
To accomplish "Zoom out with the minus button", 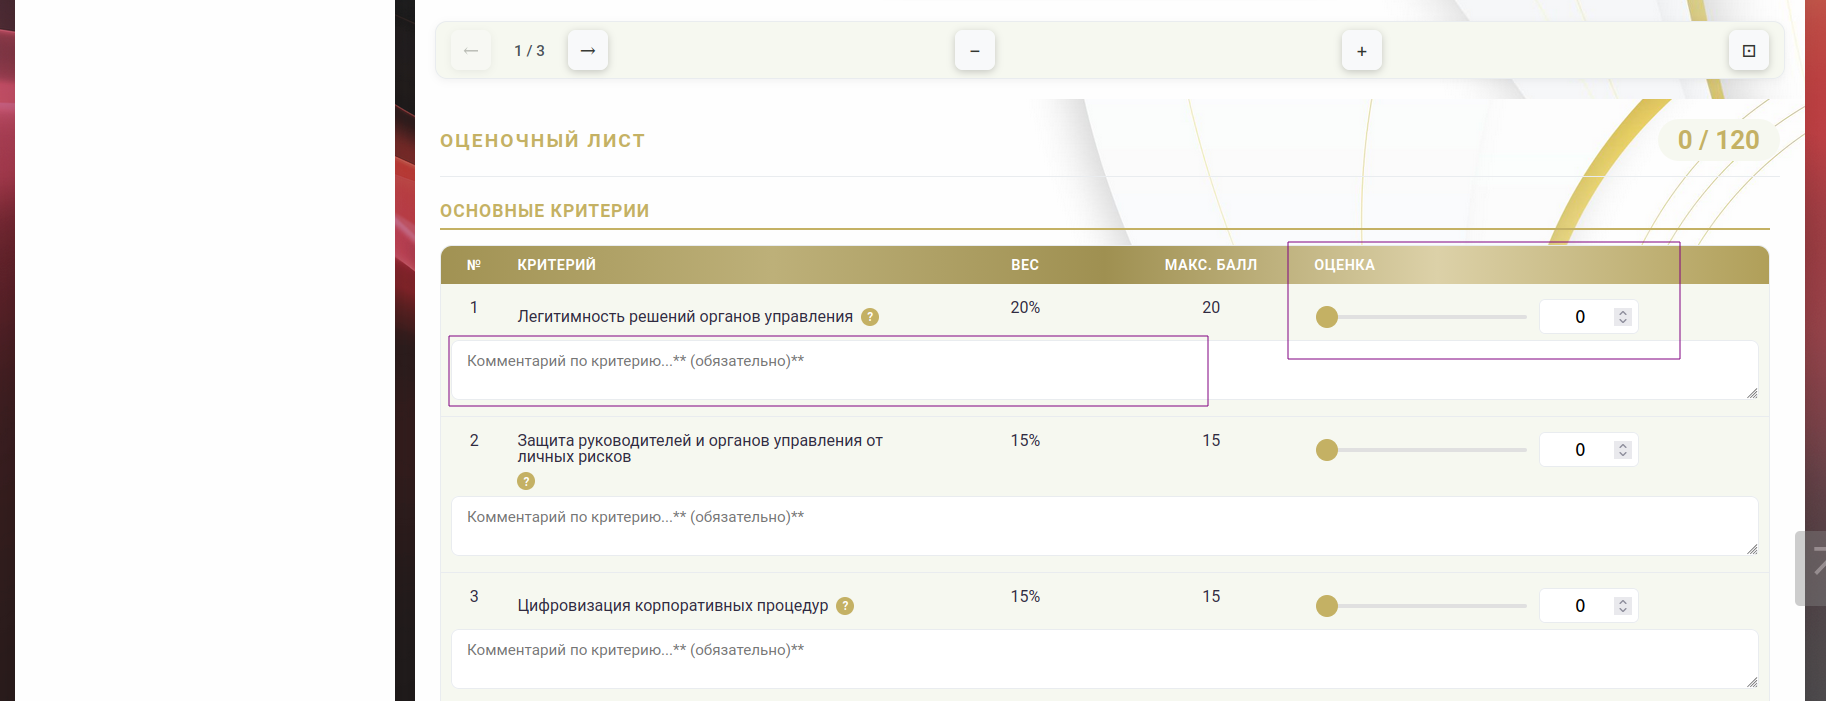I will pyautogui.click(x=975, y=51).
